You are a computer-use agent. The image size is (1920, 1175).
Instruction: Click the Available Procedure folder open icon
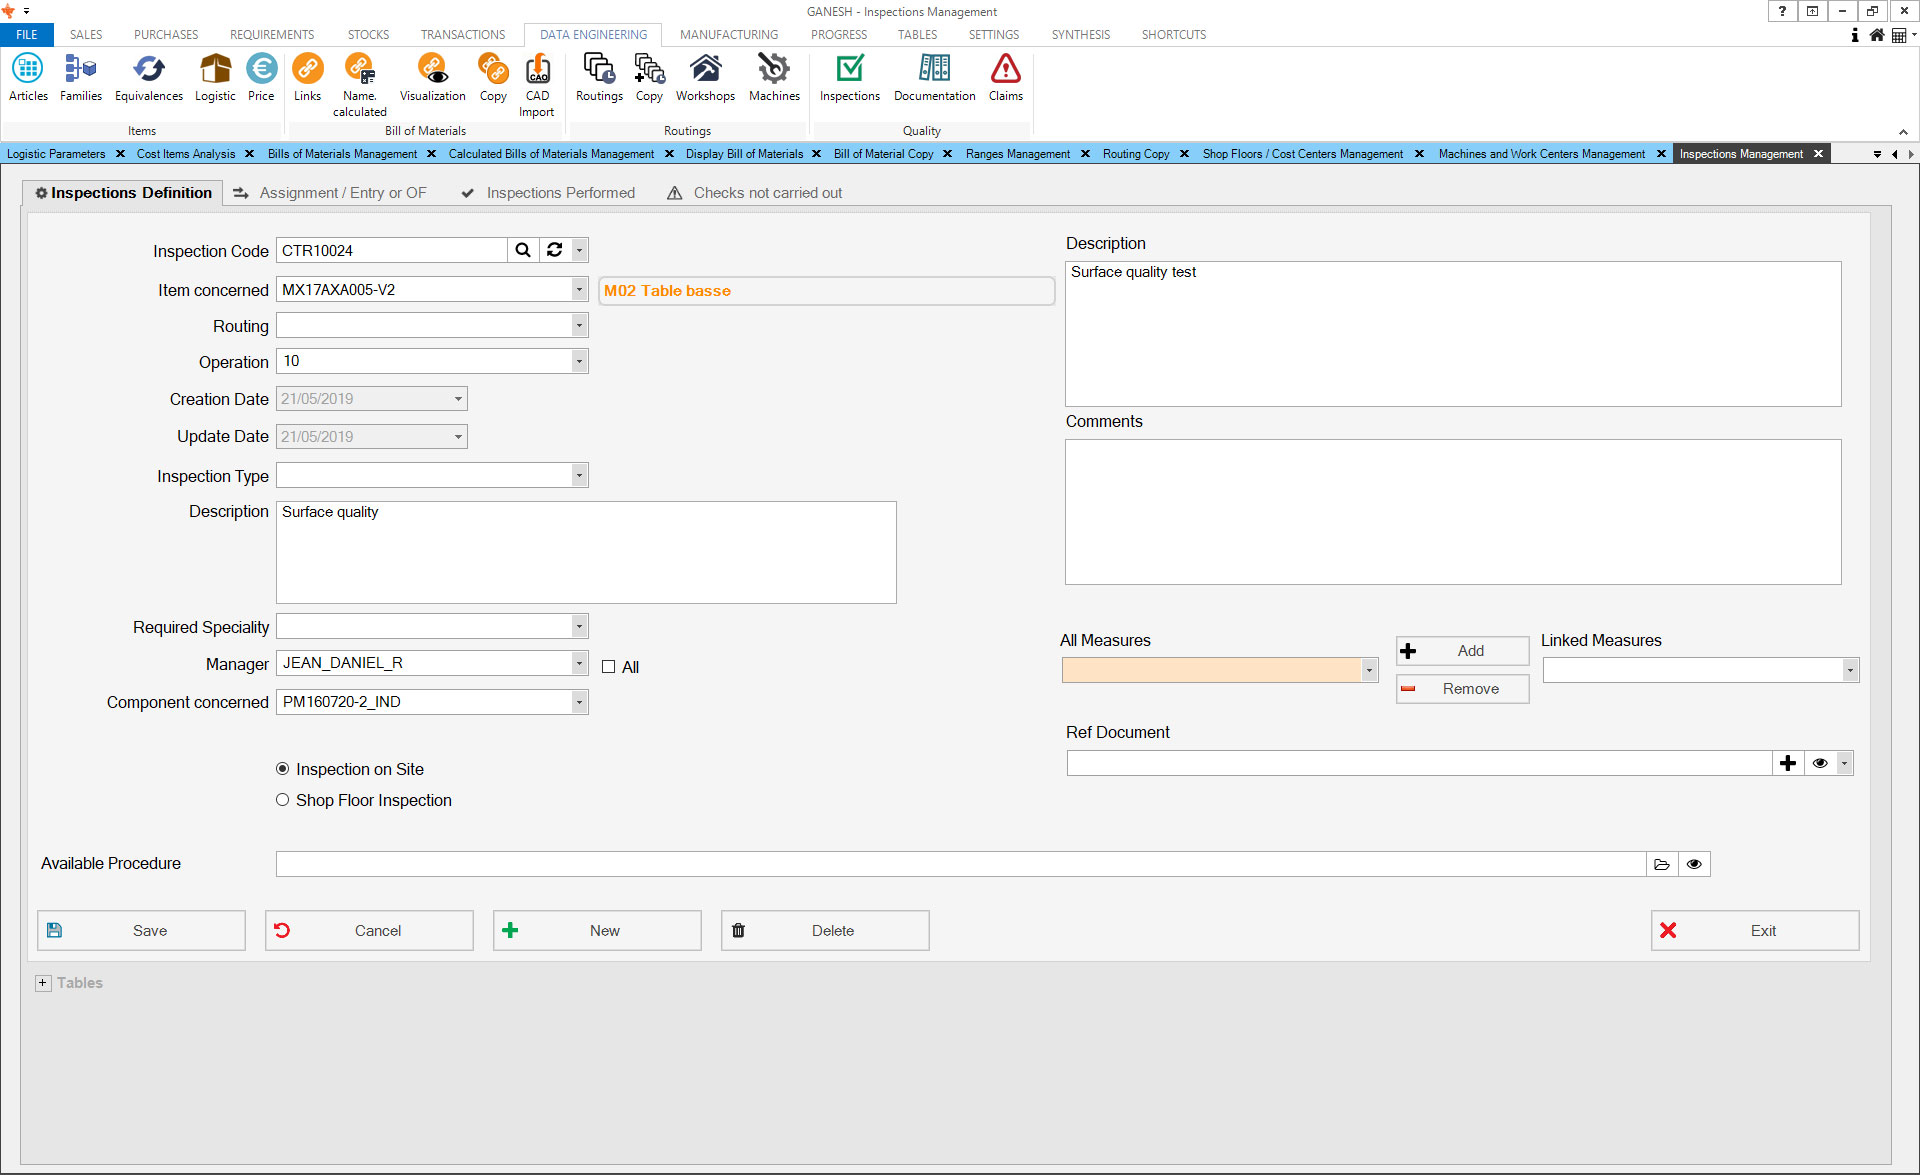(x=1662, y=864)
